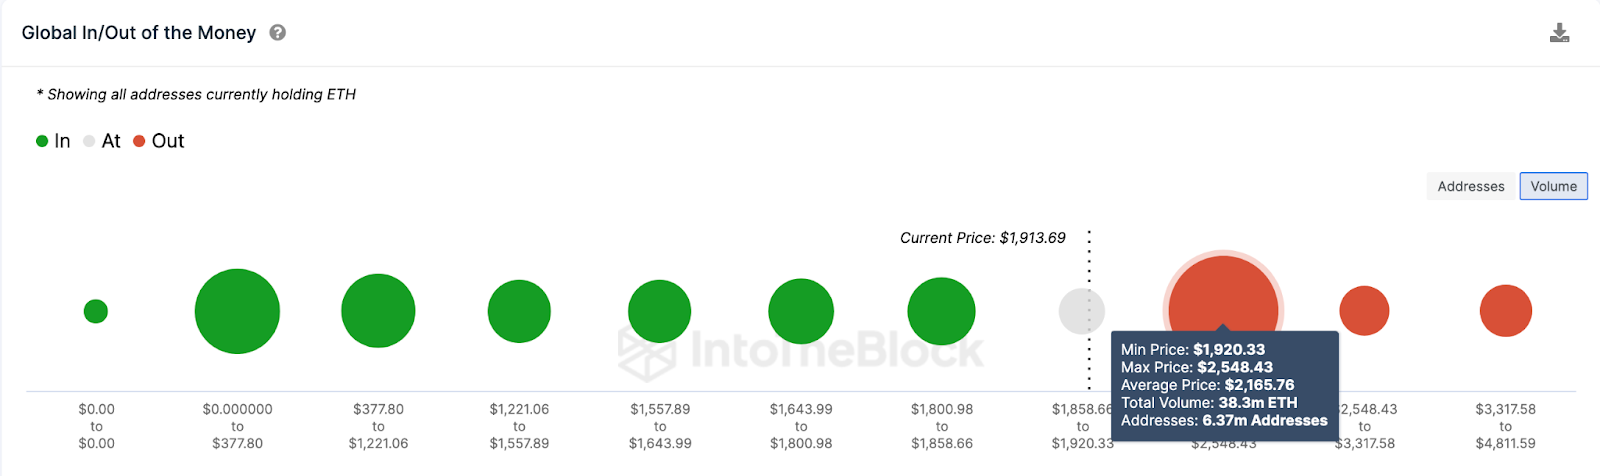Image resolution: width=1600 pixels, height=476 pixels.
Task: Toggle the green In legend item
Action: [x=53, y=141]
